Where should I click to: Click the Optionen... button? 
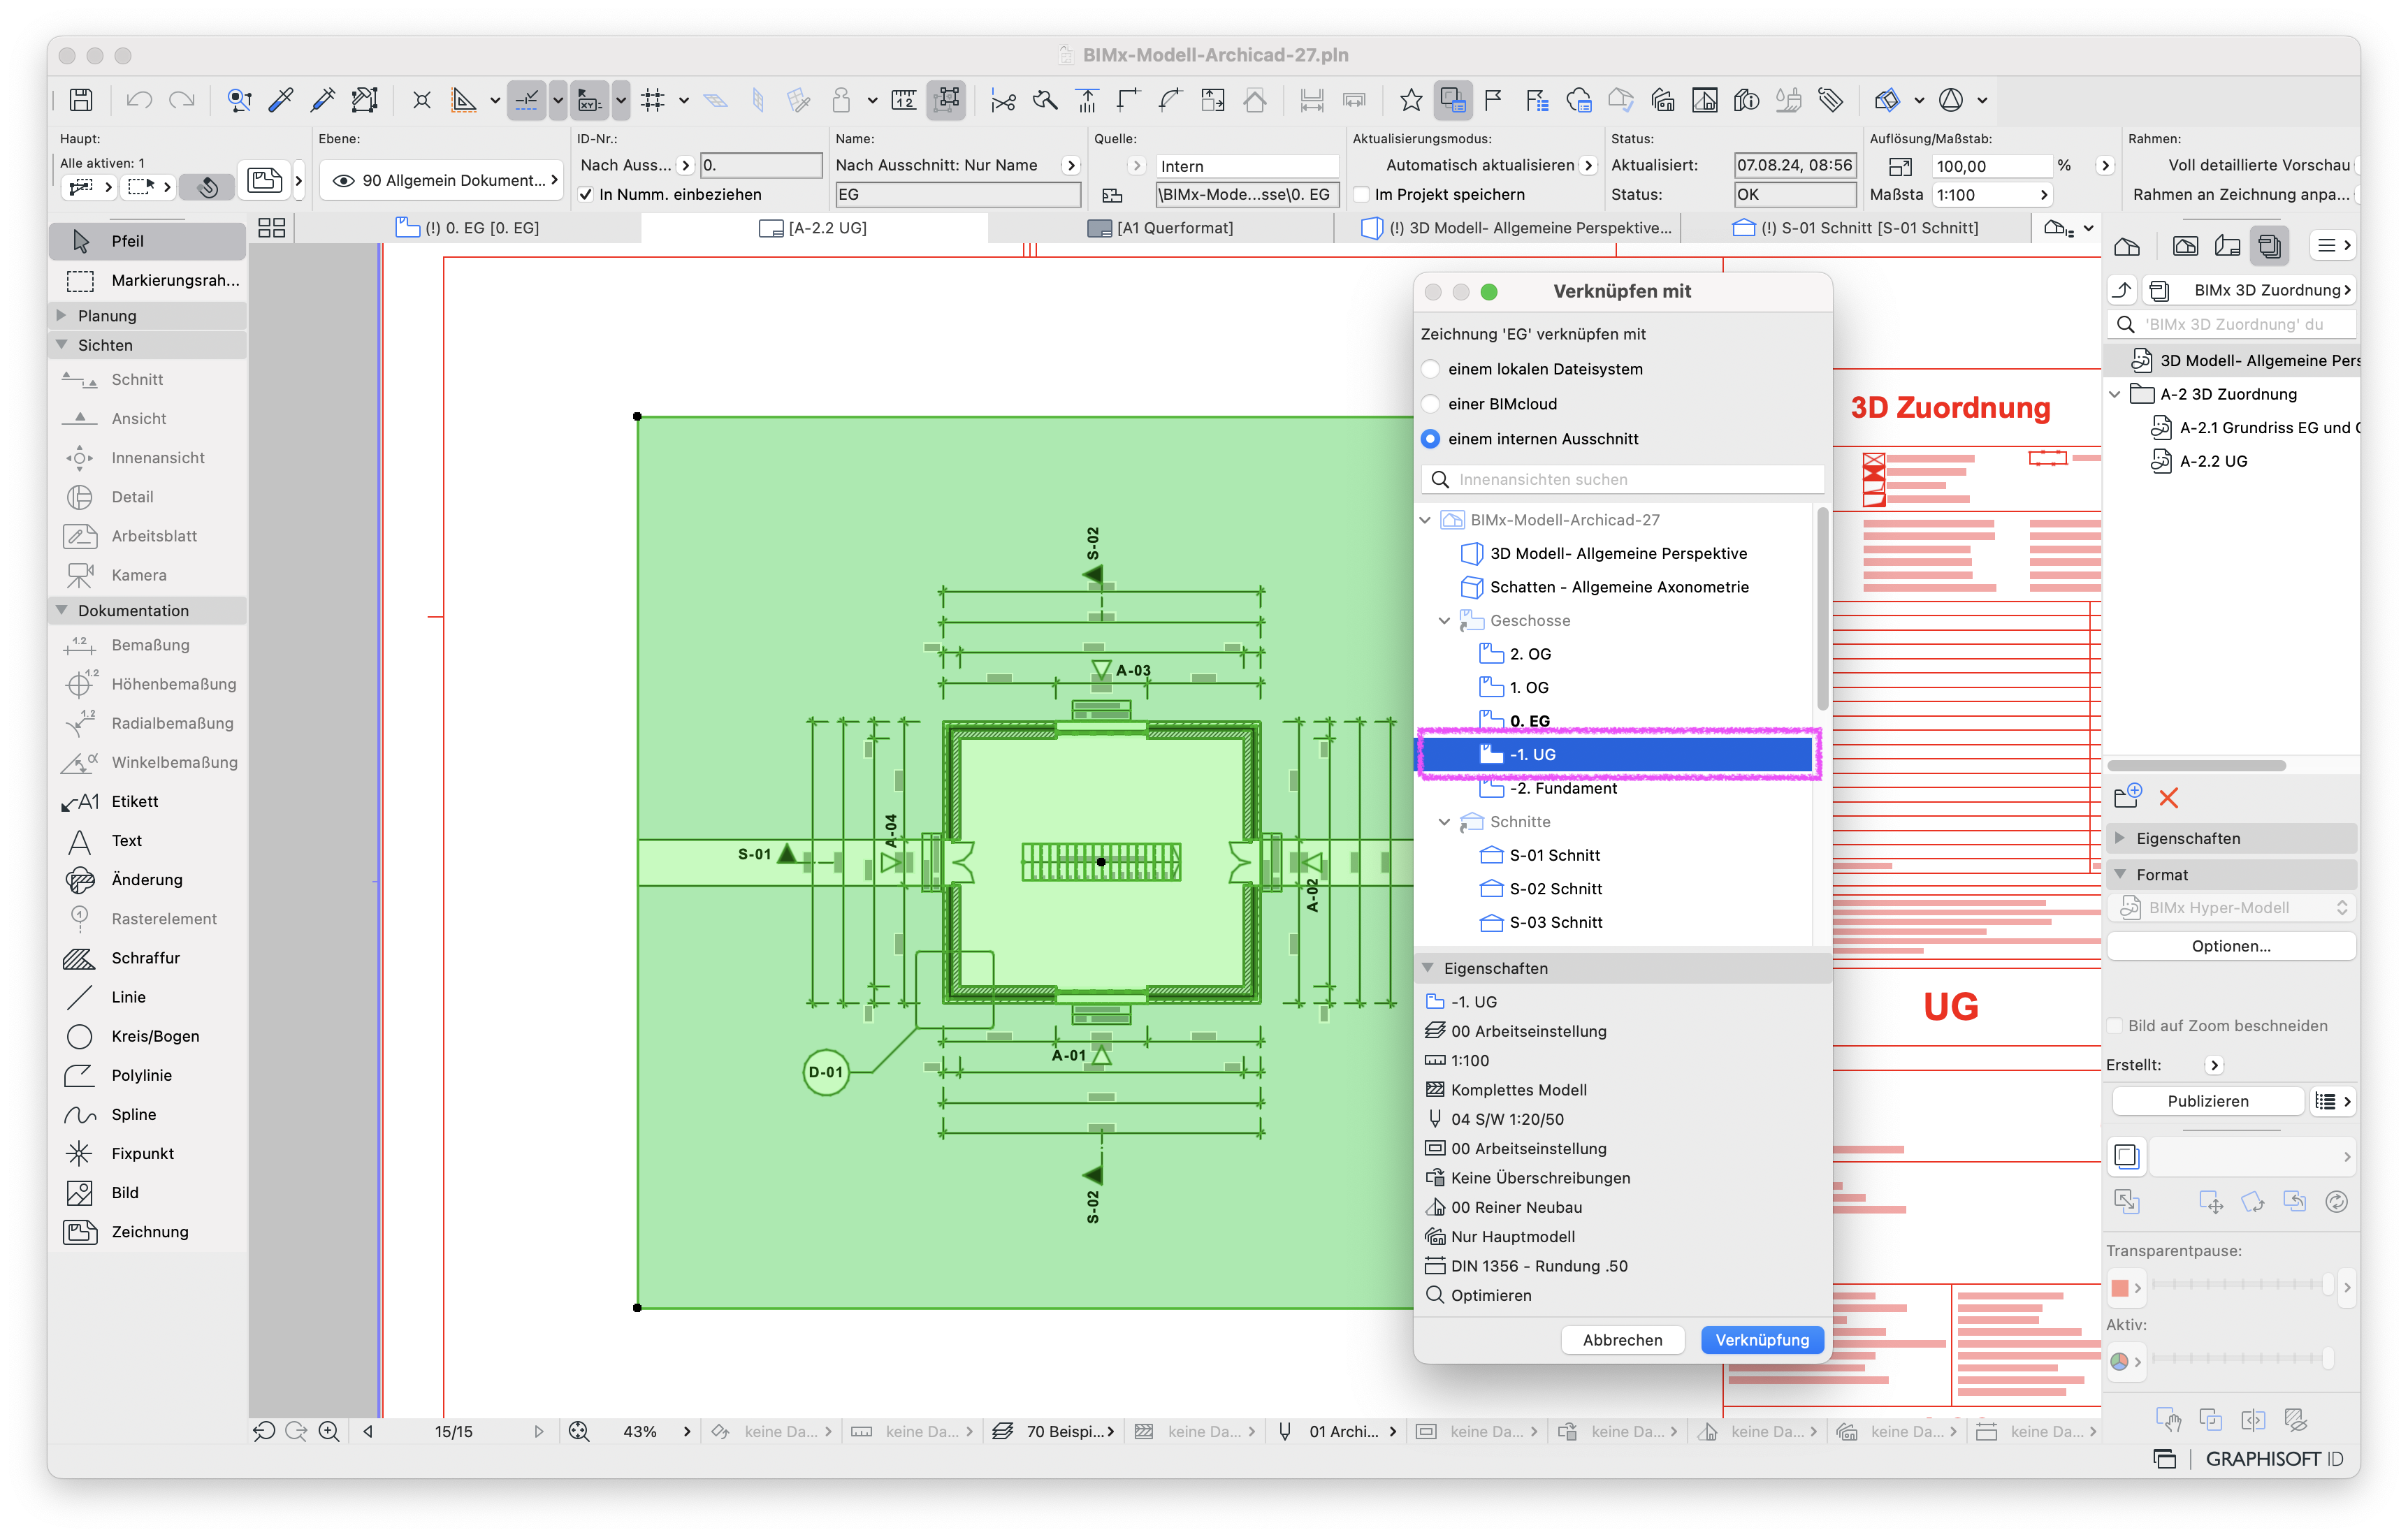(2231, 946)
